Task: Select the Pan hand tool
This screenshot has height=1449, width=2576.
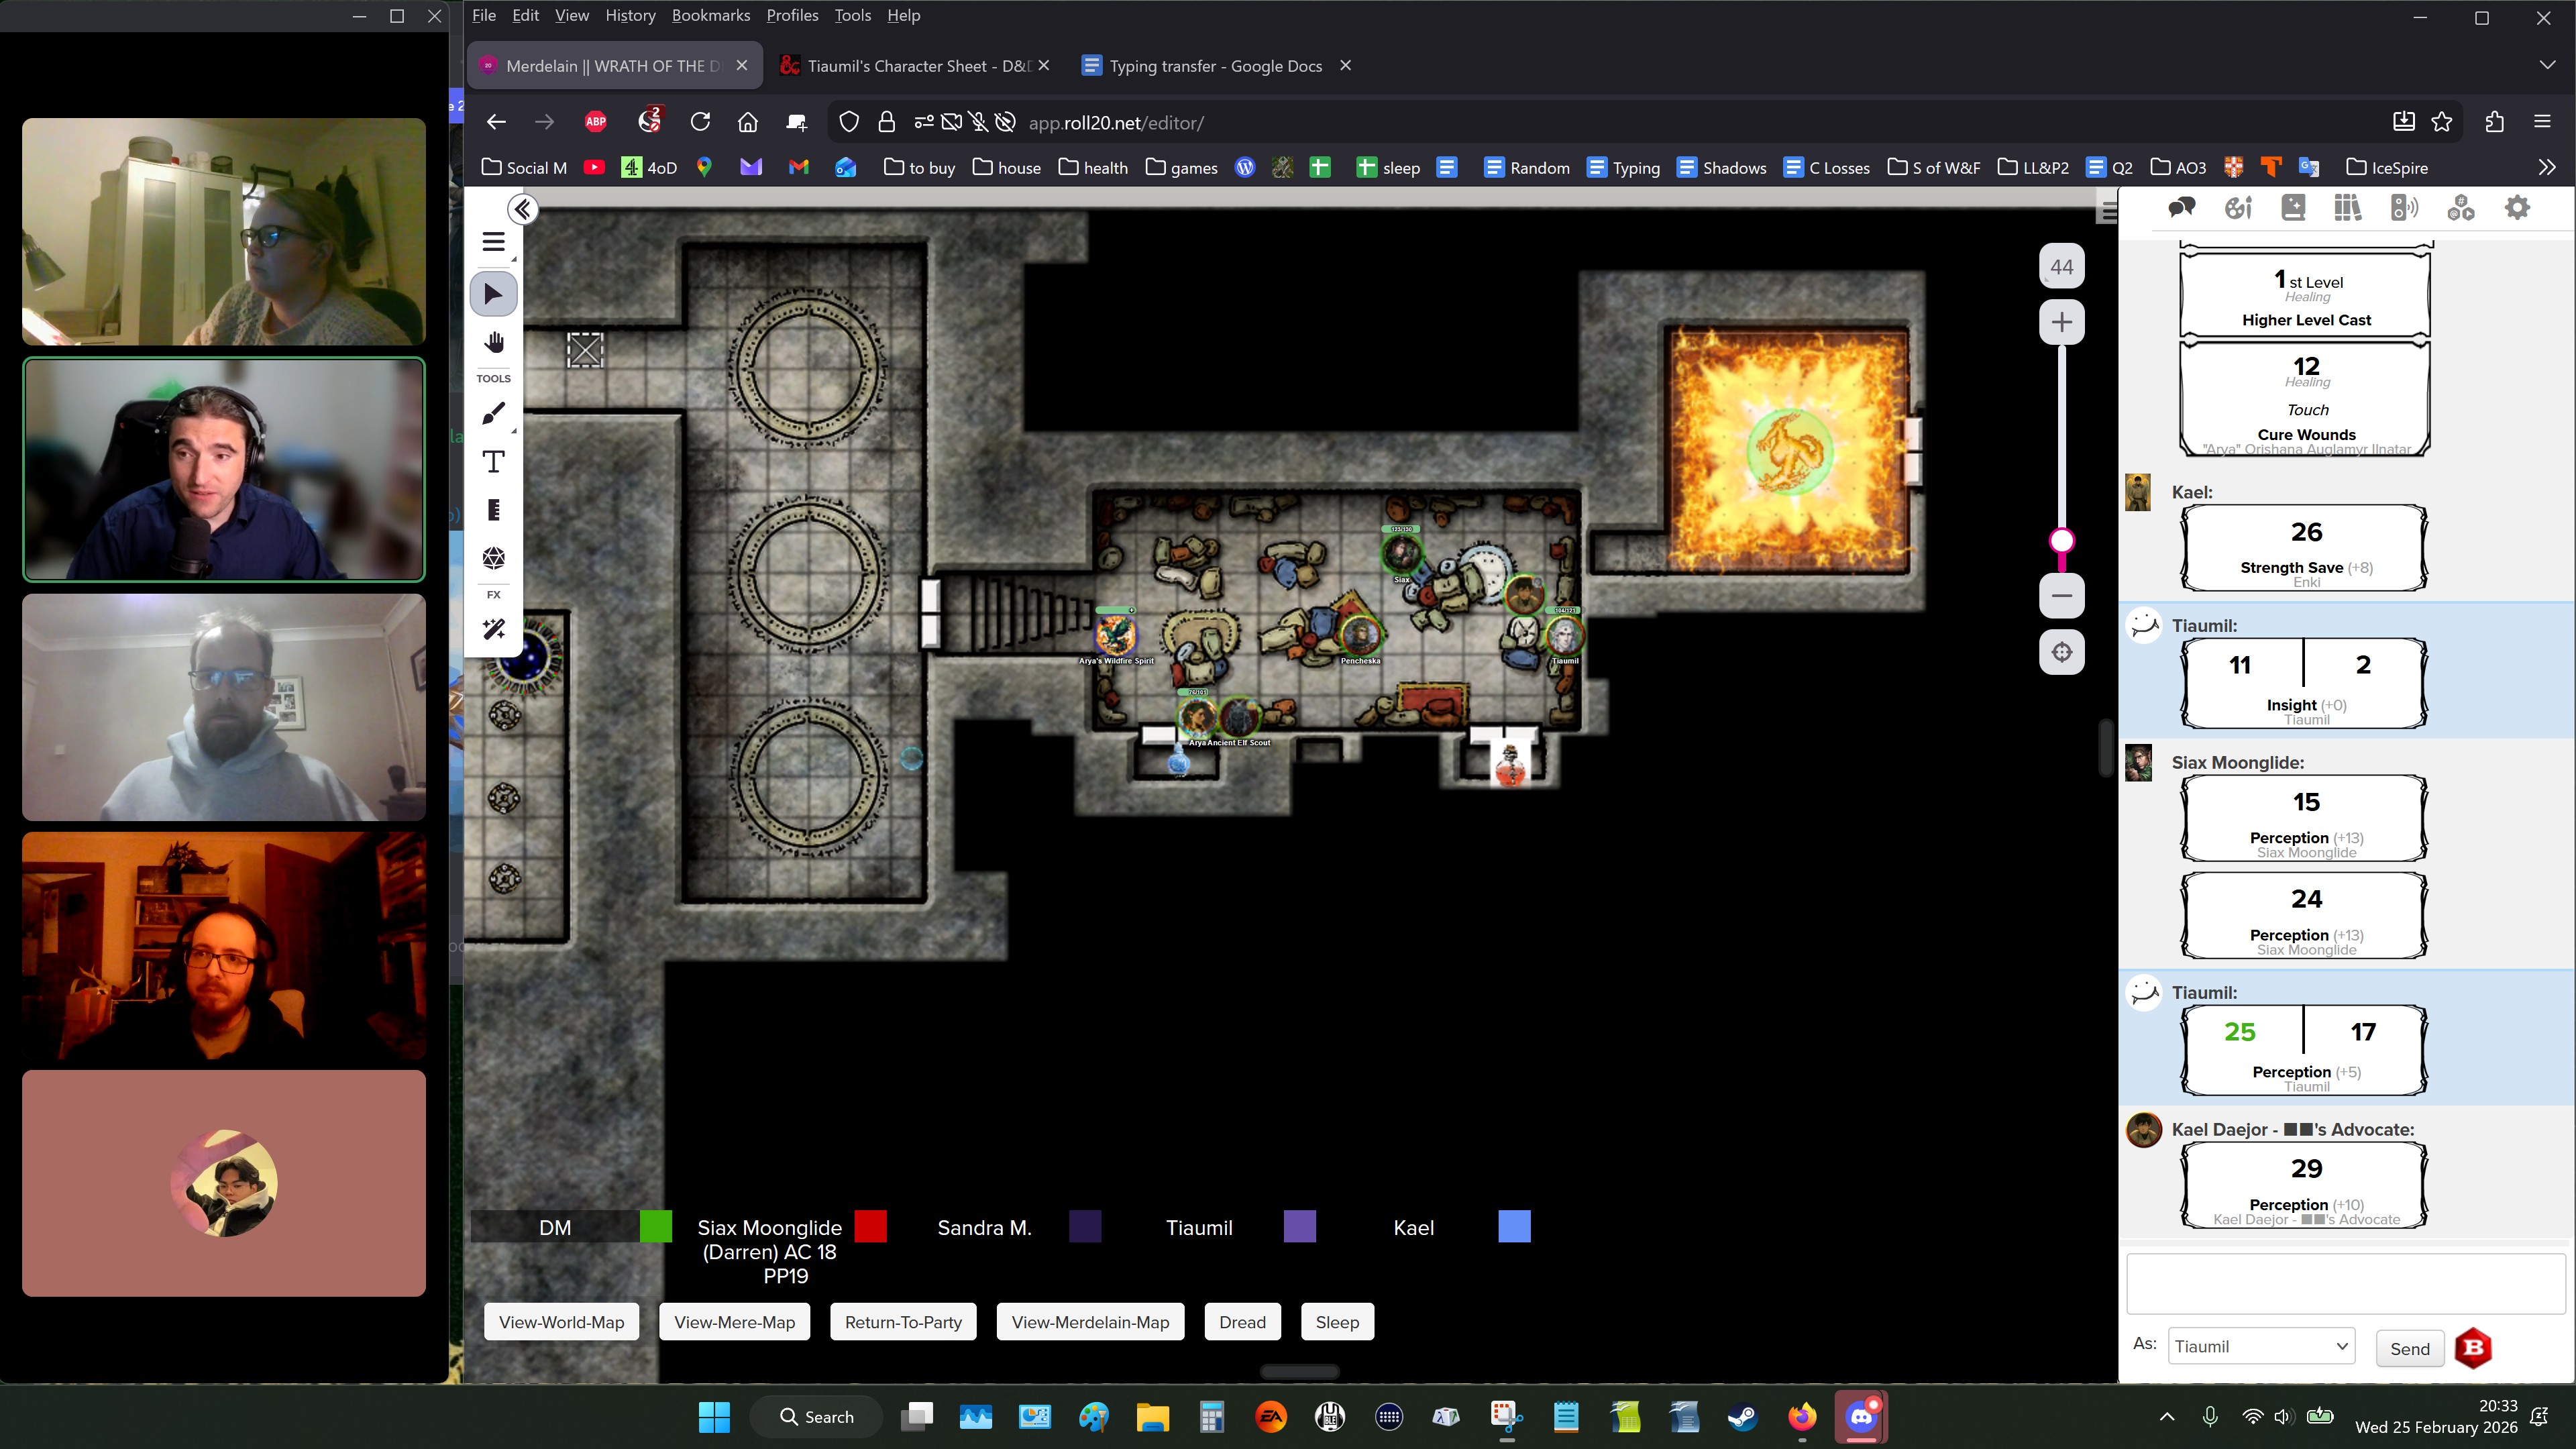Action: (x=493, y=343)
